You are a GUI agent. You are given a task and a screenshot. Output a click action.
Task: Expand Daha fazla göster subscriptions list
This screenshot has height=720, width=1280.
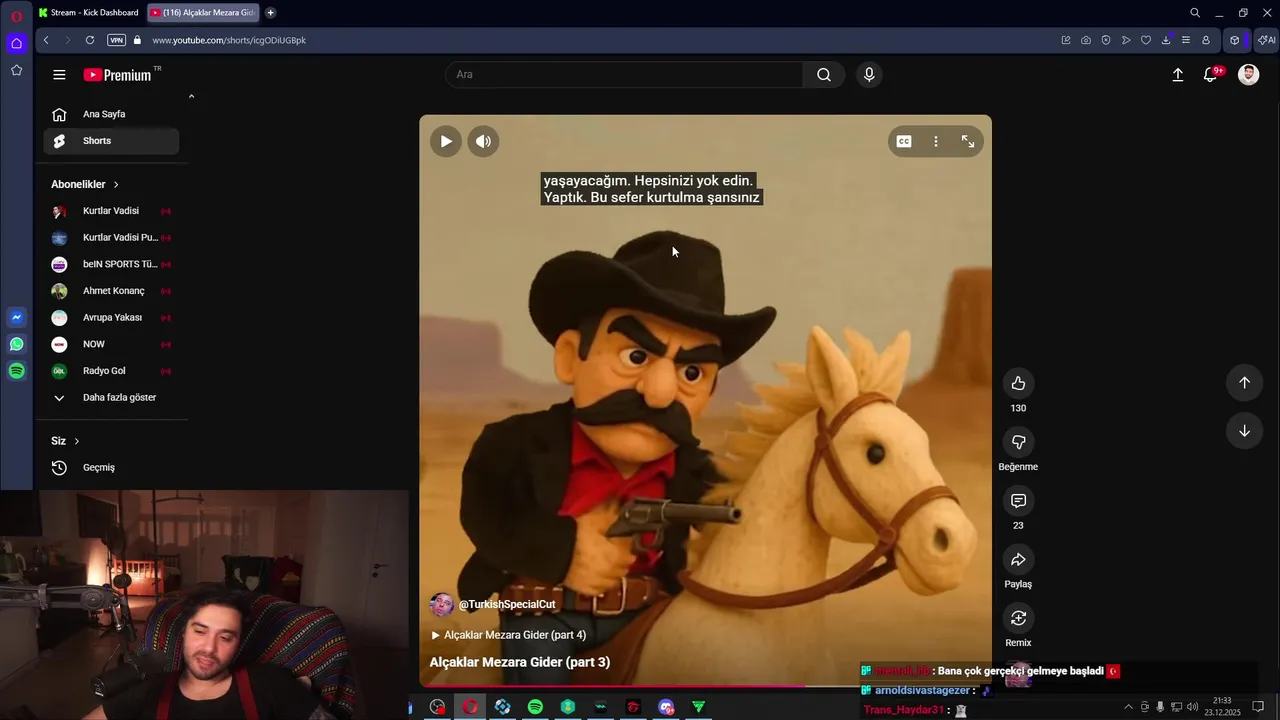(x=111, y=398)
